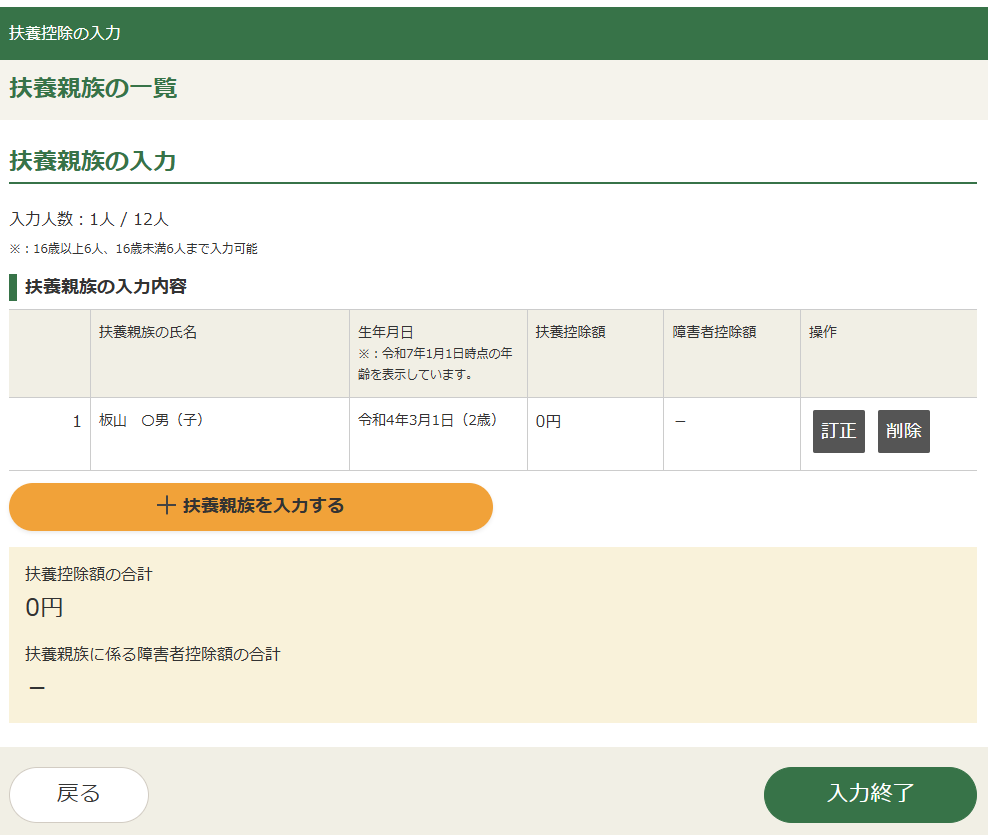The image size is (988, 835).
Task: Click the plus icon on the add dependent button
Action: pos(166,506)
